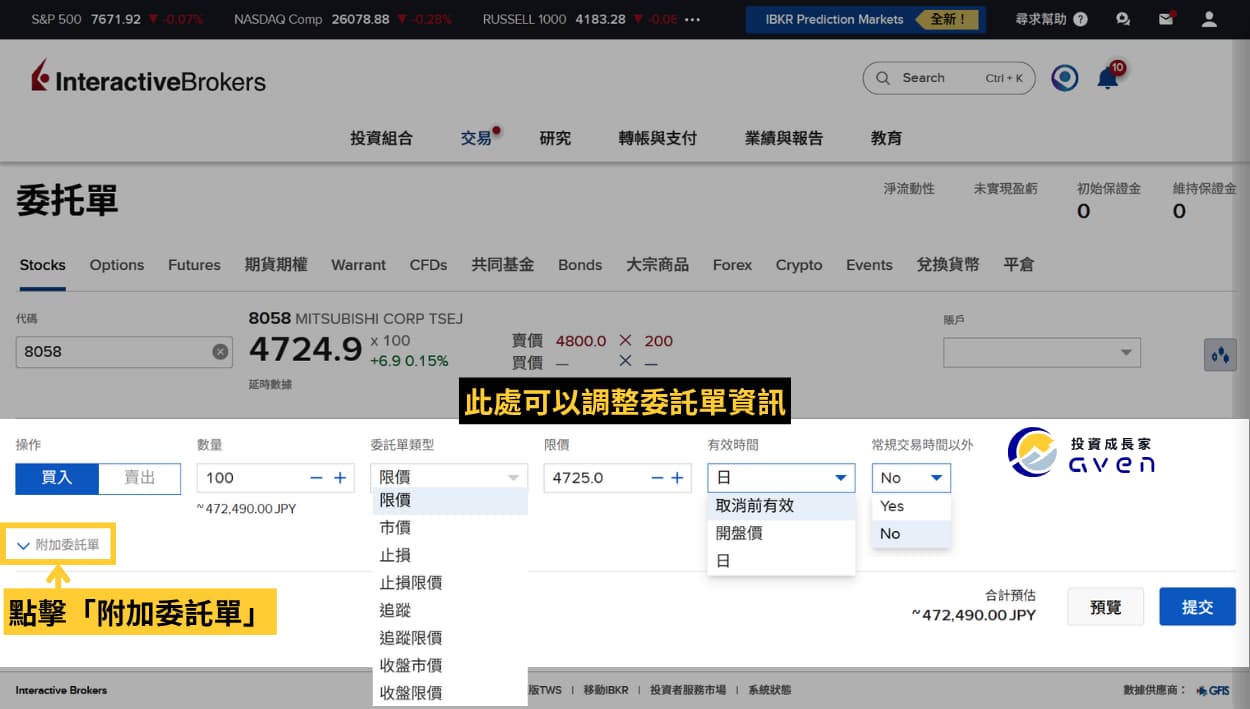Click the Interactive Brokers logo

[149, 77]
